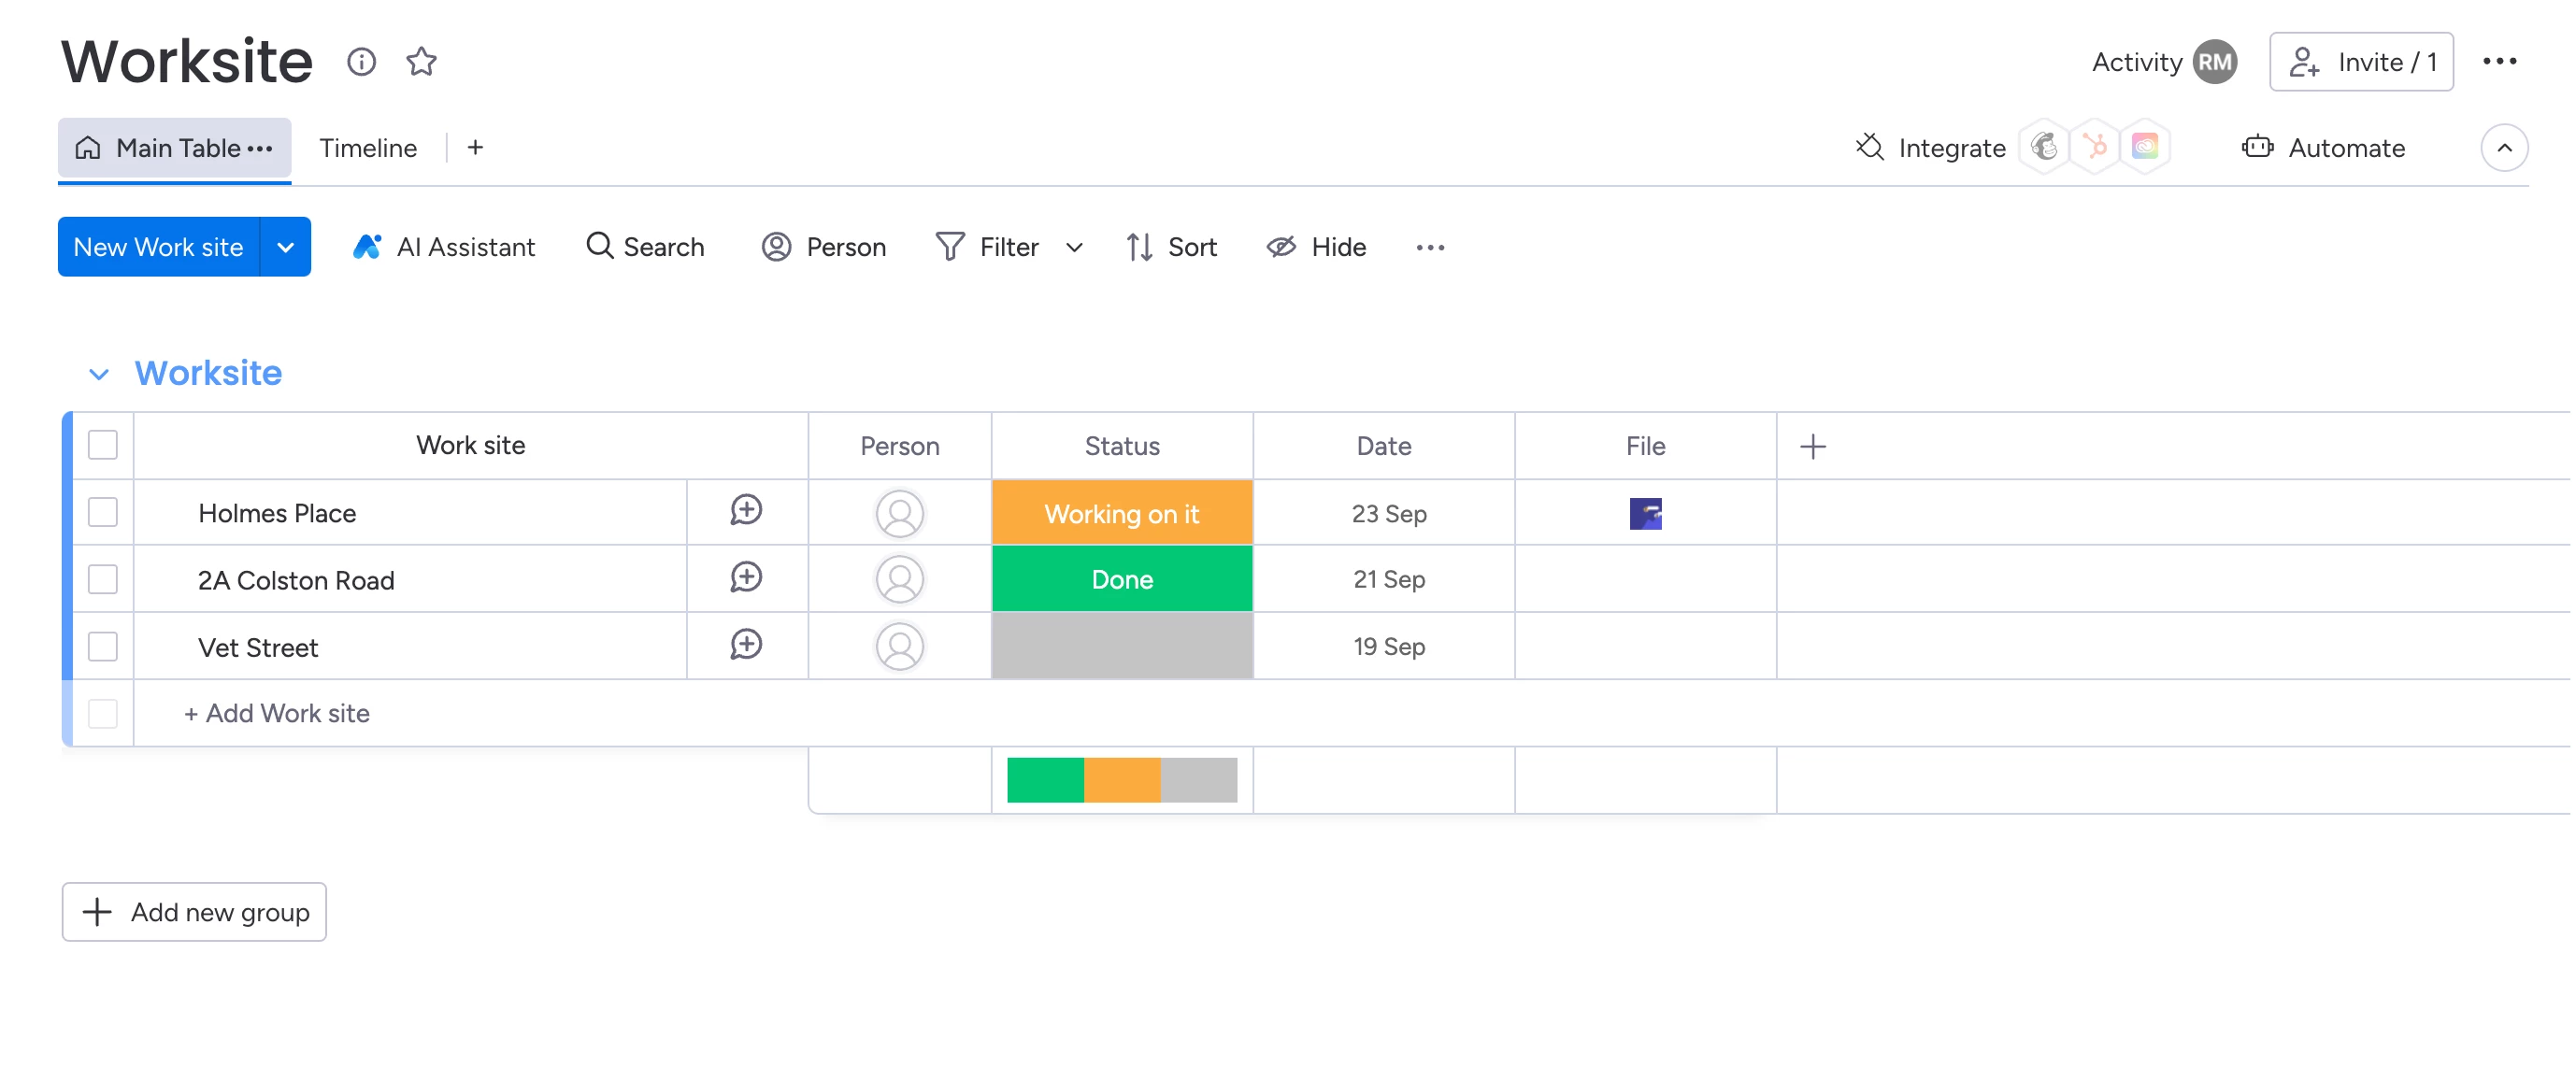This screenshot has width=2576, height=1067.
Task: Assign person to Vet Street
Action: pyautogui.click(x=900, y=646)
